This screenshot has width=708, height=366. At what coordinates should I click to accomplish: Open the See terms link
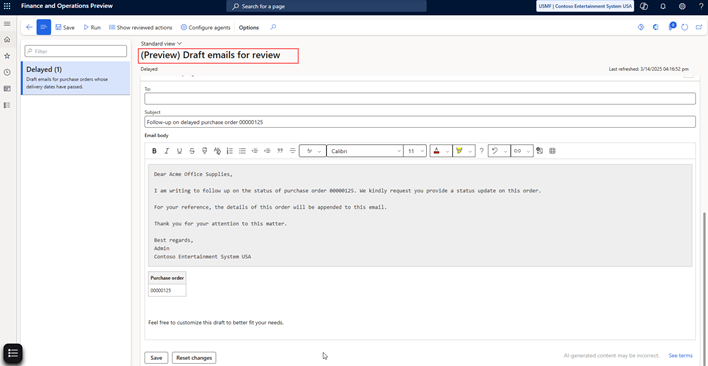point(680,356)
